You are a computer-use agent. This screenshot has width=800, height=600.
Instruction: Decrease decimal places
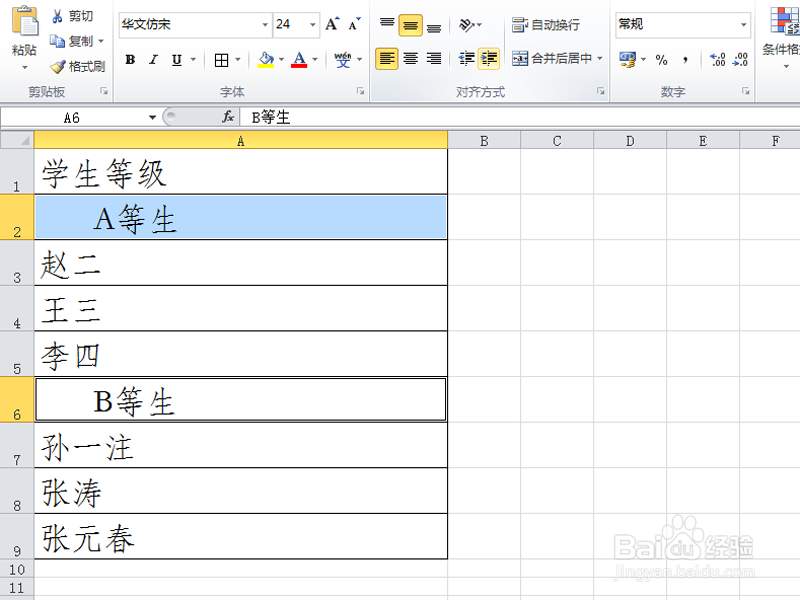[x=740, y=60]
